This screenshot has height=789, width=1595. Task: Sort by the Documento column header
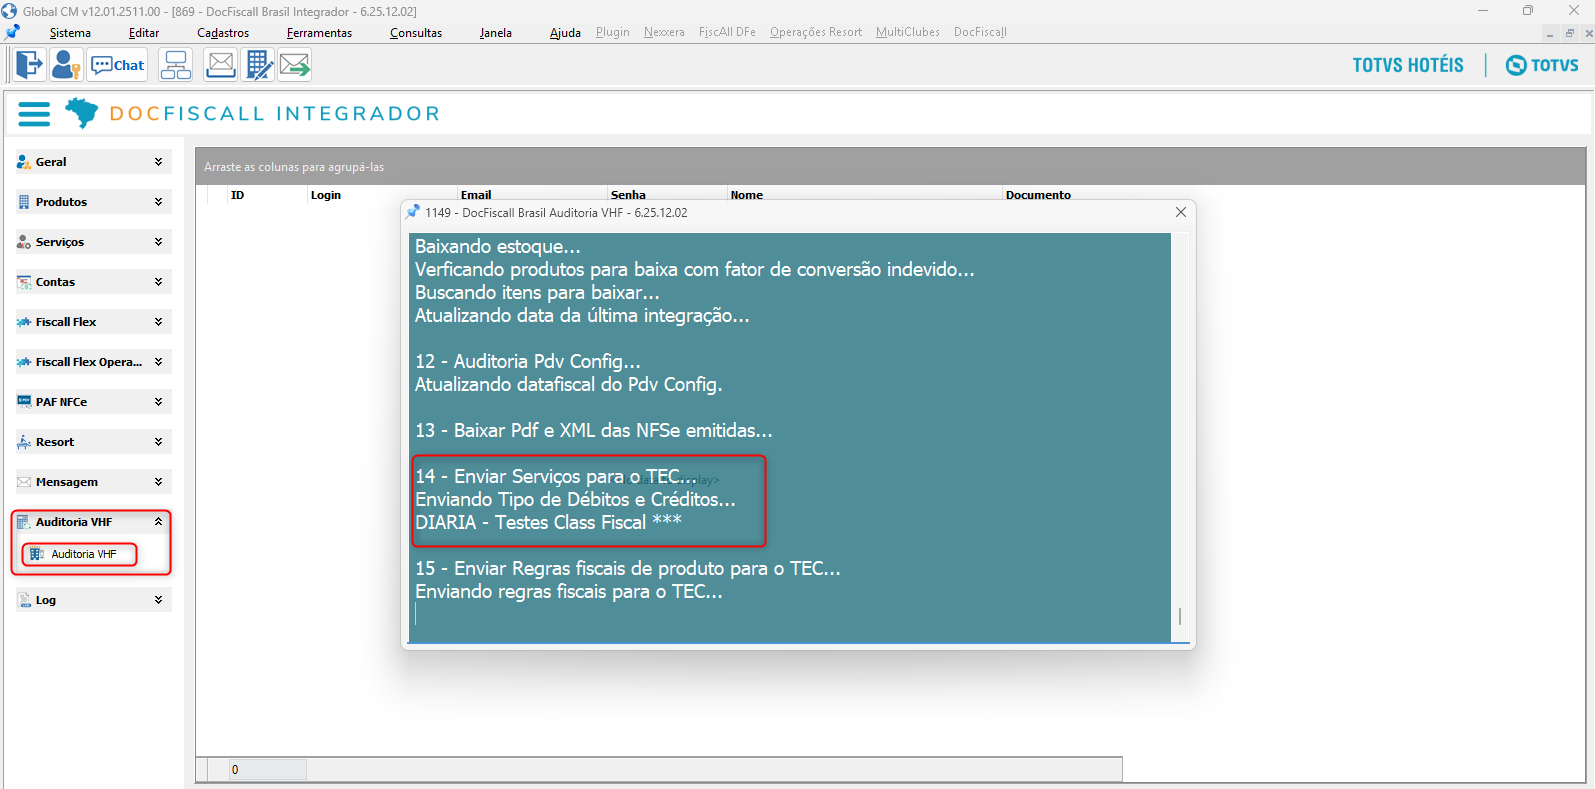point(1038,195)
